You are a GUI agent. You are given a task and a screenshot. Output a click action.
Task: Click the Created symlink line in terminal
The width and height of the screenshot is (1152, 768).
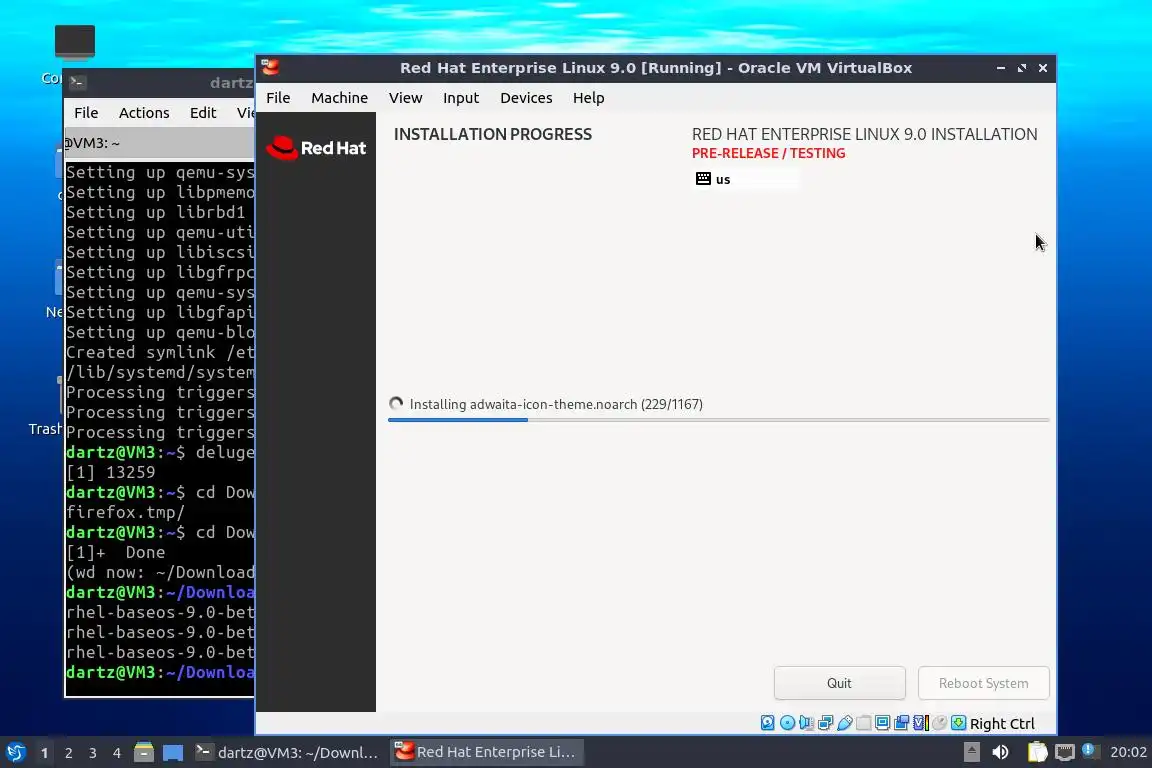(160, 352)
